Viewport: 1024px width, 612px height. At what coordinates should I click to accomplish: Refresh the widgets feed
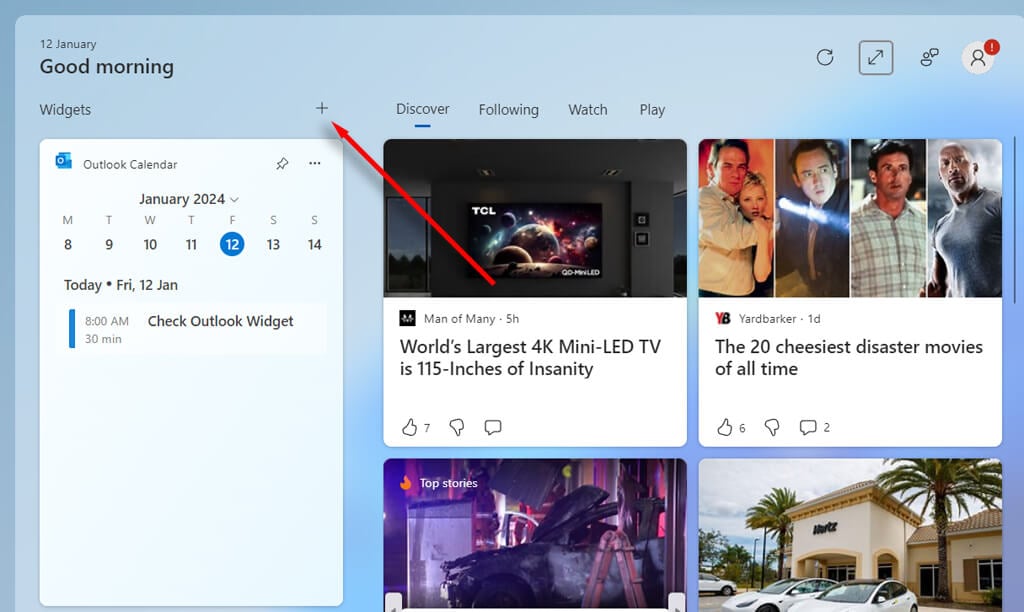pyautogui.click(x=825, y=57)
